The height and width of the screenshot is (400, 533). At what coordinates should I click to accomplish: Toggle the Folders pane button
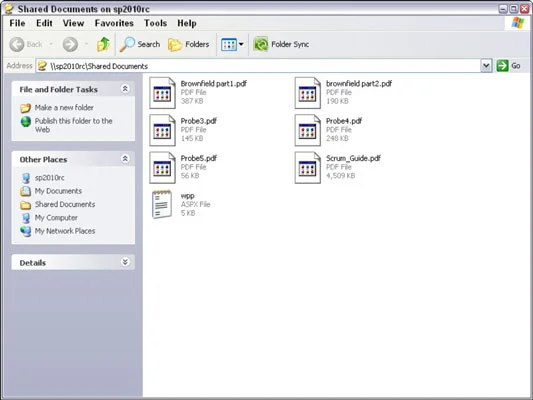click(188, 44)
